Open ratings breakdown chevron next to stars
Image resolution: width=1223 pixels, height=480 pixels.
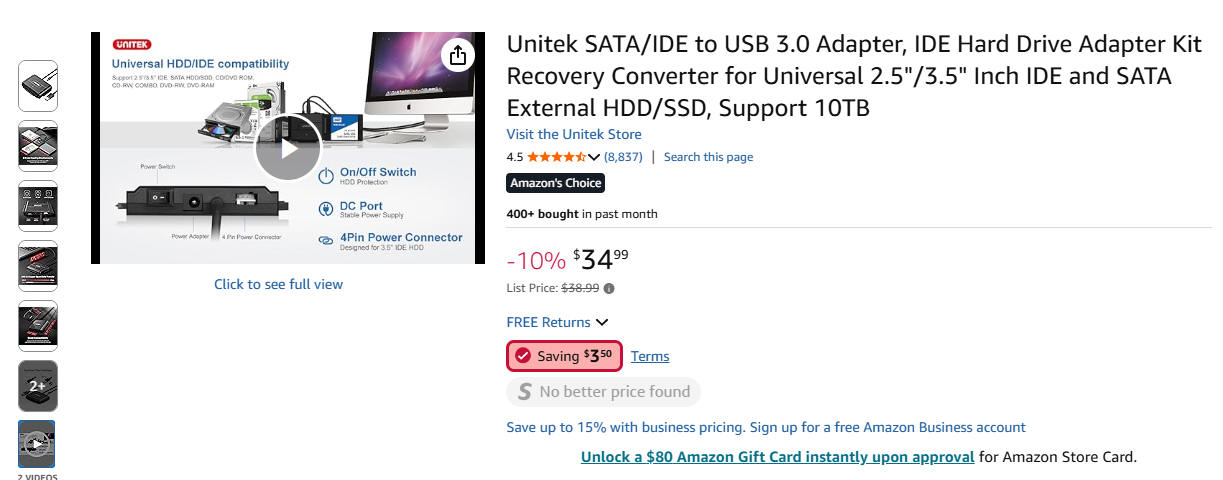(595, 157)
